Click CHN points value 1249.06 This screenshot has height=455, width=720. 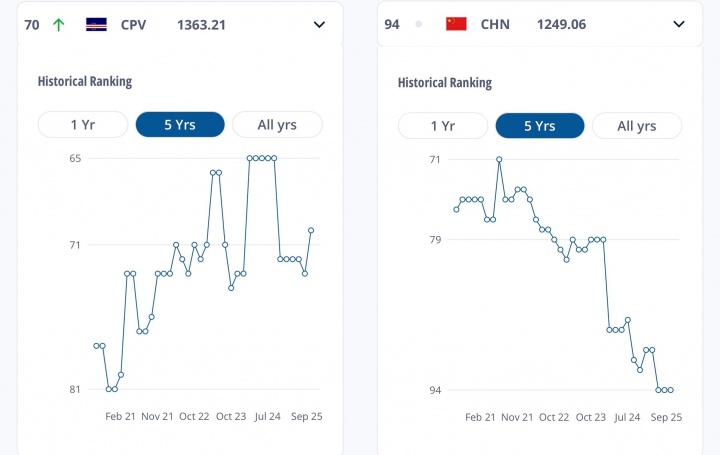[561, 24]
